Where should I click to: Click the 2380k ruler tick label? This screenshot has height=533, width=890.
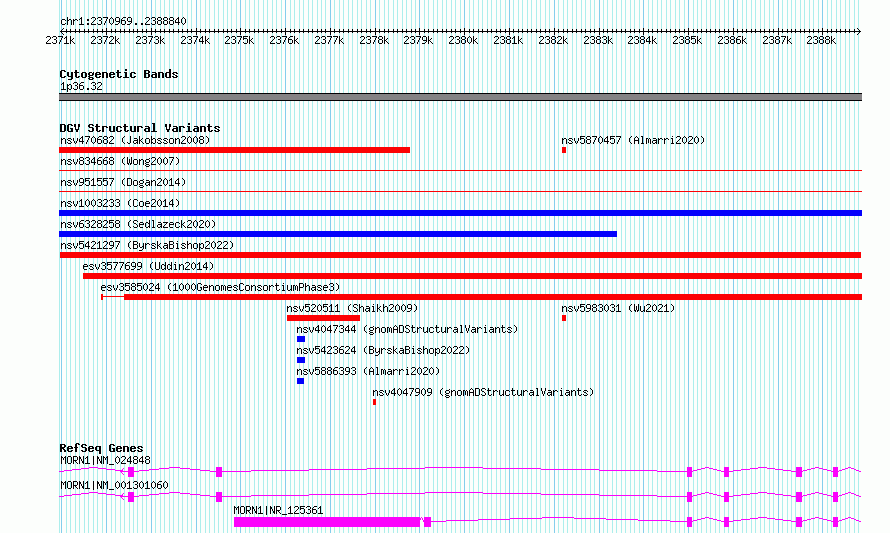point(463,41)
